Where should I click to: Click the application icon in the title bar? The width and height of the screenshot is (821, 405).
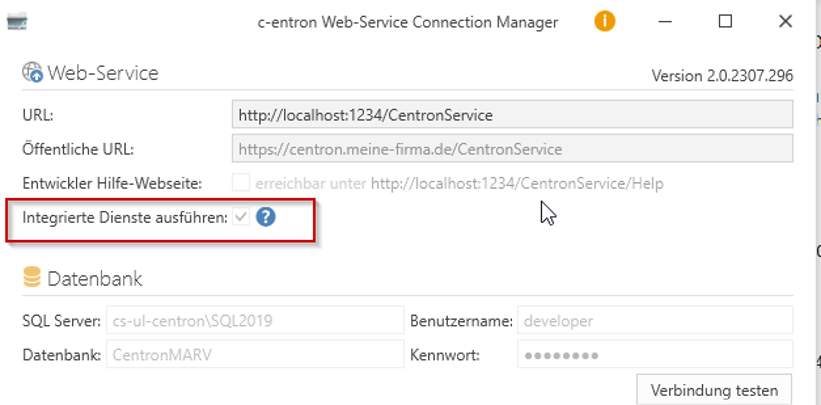pyautogui.click(x=17, y=21)
